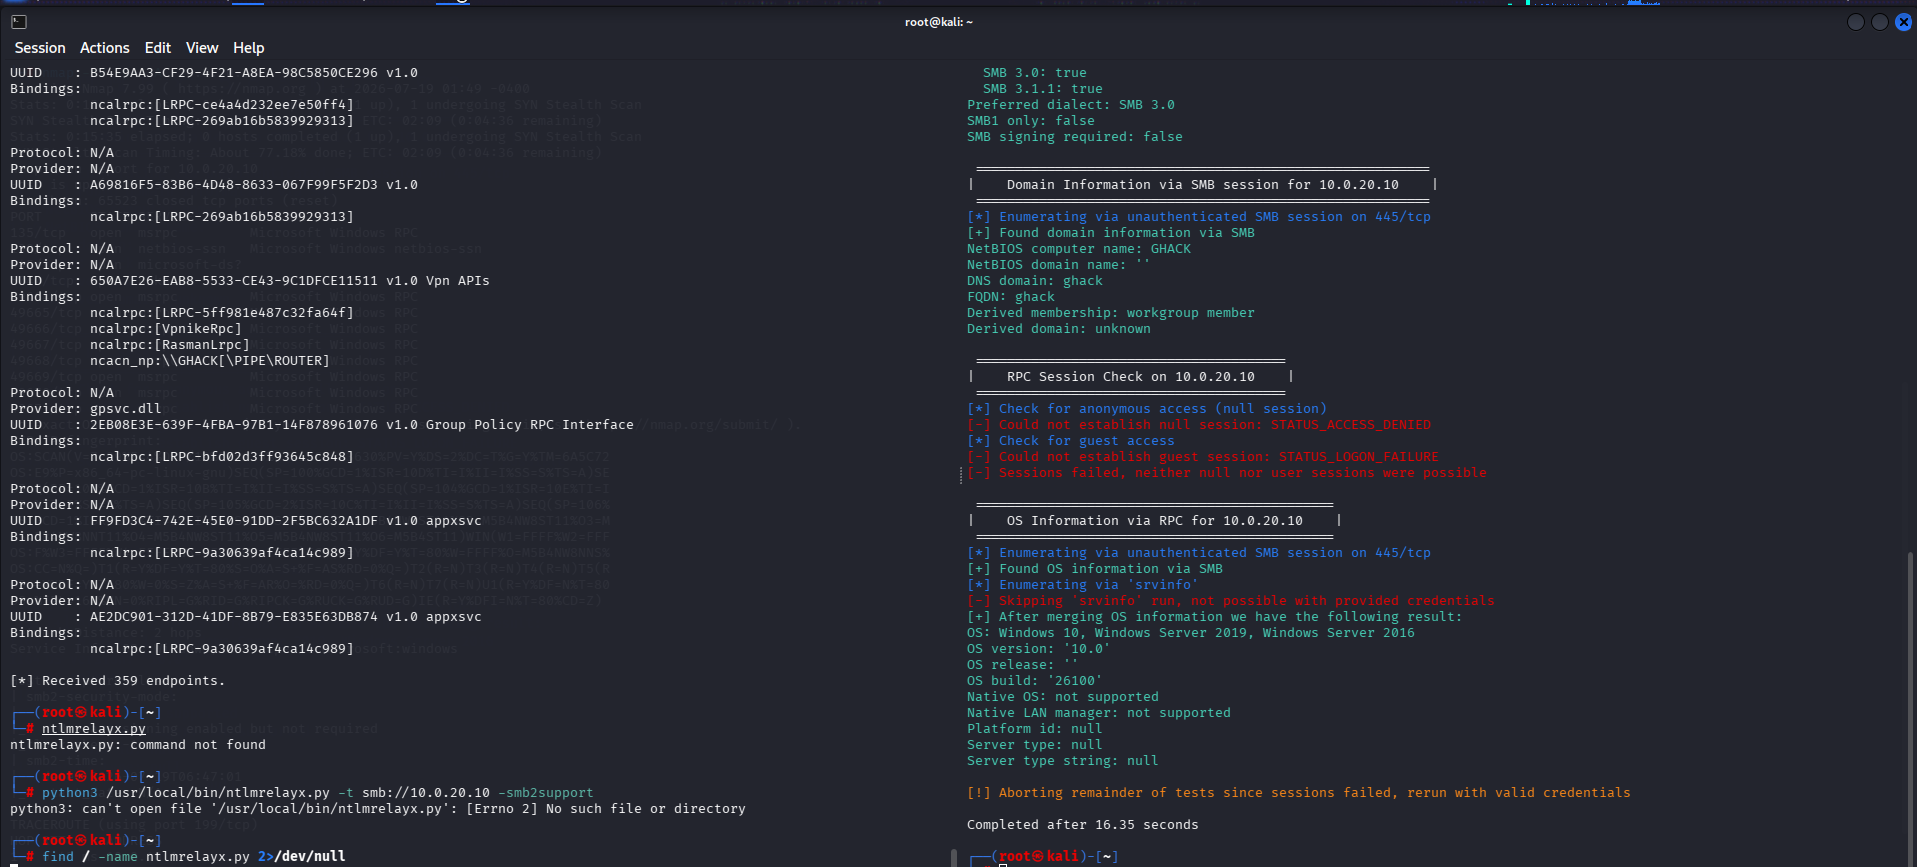
Task: Click 'Found OS information via SMB' line
Action: click(1095, 569)
